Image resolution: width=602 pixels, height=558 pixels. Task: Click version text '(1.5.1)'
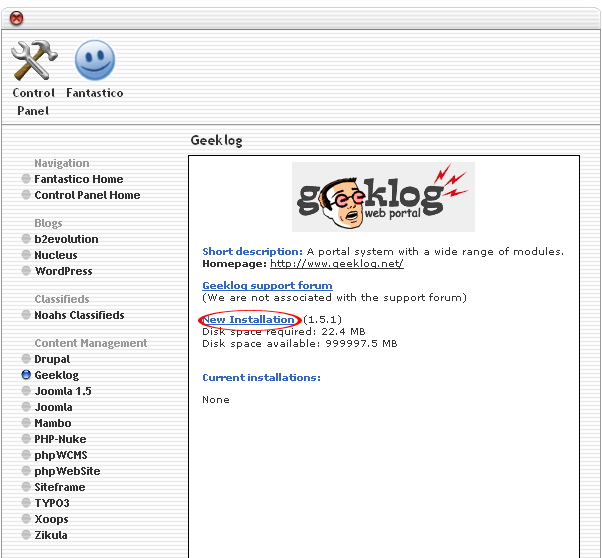322,320
